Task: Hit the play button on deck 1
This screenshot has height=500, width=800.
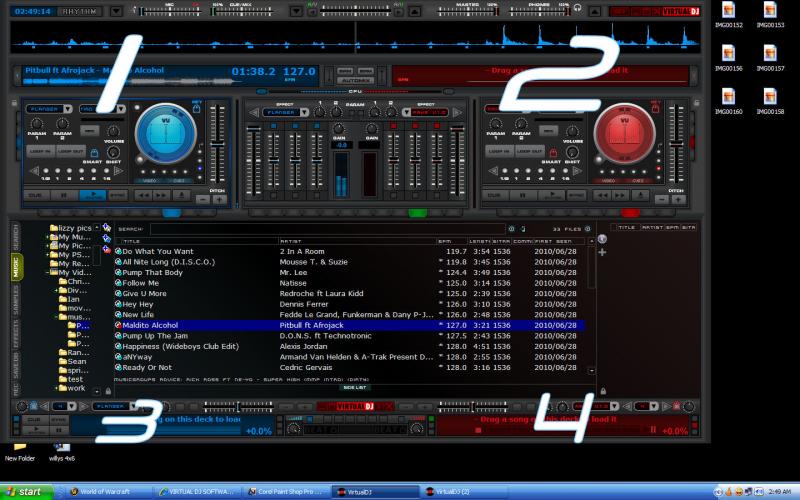Action: click(92, 195)
